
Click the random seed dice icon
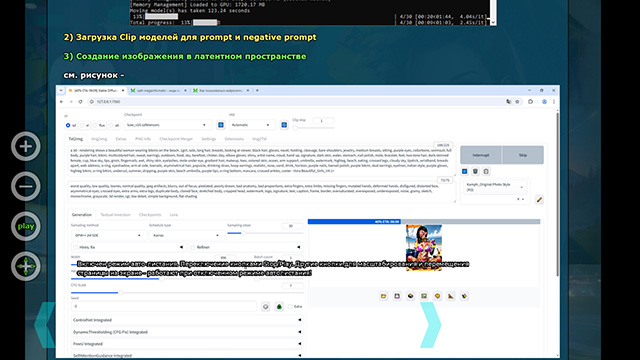265,307
